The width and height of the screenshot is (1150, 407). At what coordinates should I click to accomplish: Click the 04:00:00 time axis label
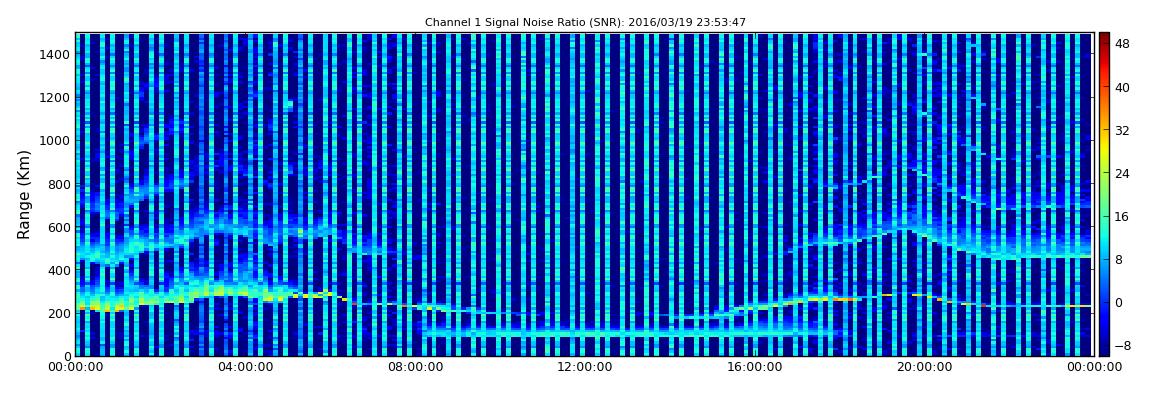pos(244,367)
